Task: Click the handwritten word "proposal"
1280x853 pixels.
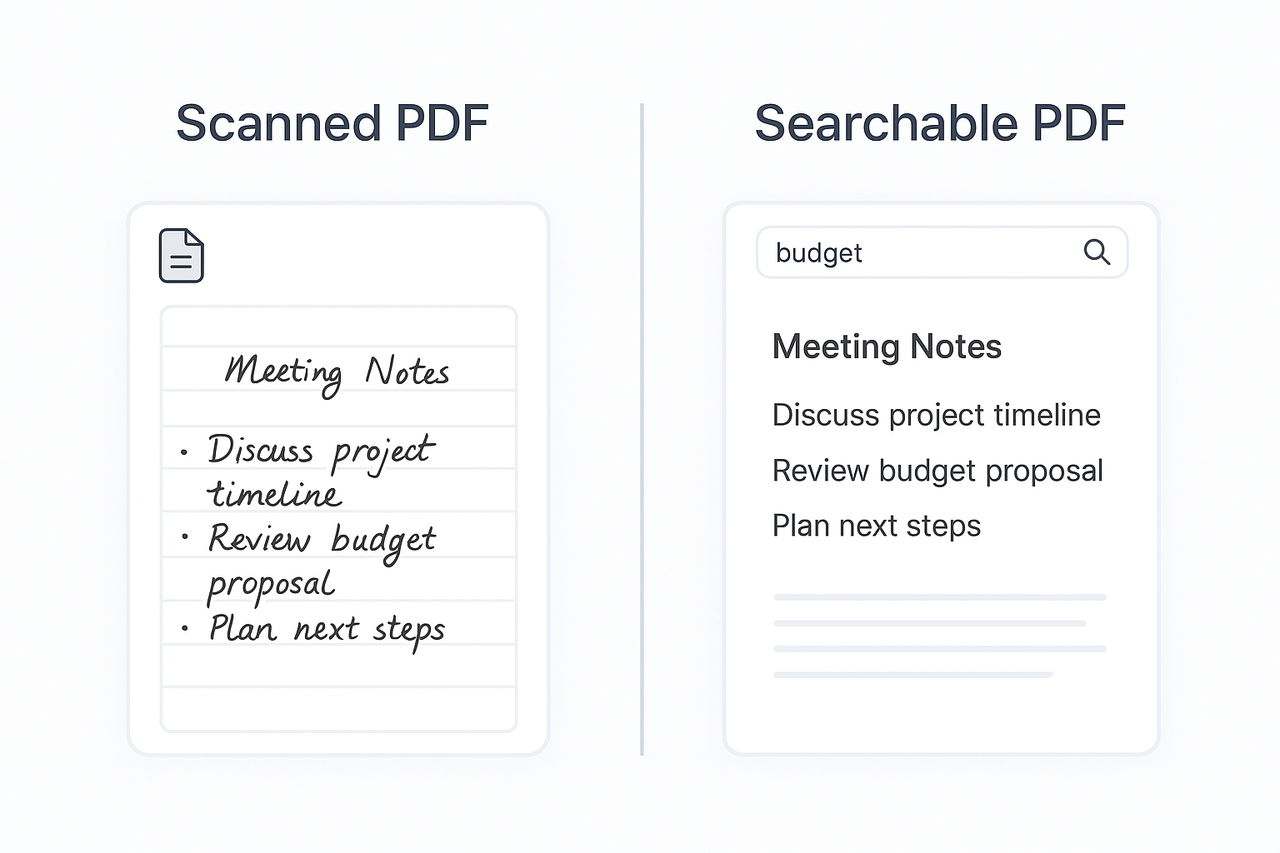Action: click(270, 585)
